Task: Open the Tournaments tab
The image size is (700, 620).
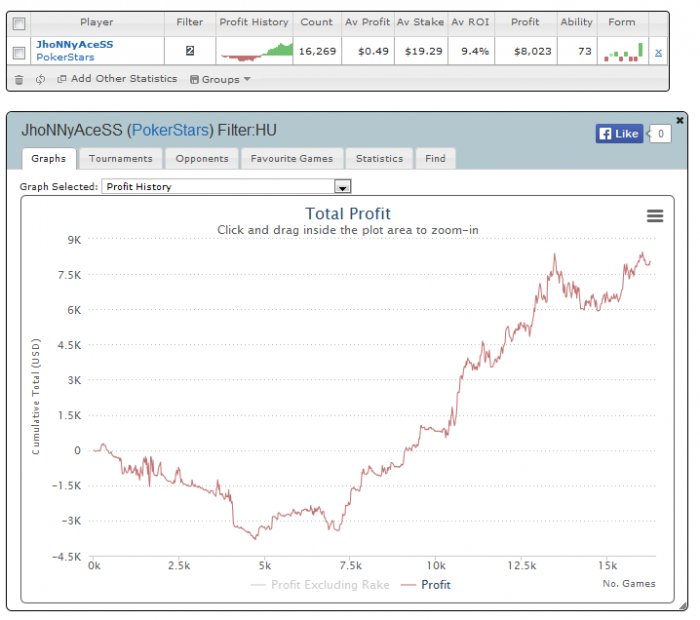Action: 121,158
